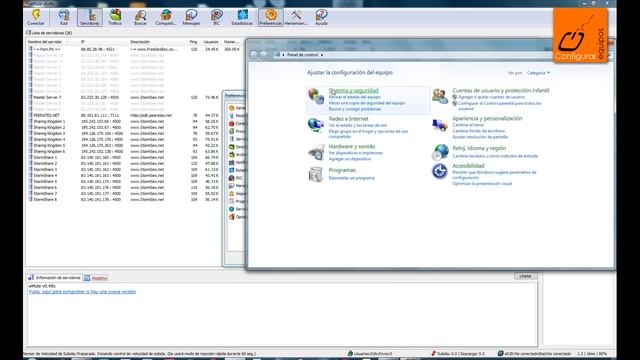640x360 pixels.
Task: Click the Cuentas de usuario people icon
Action: (440, 96)
